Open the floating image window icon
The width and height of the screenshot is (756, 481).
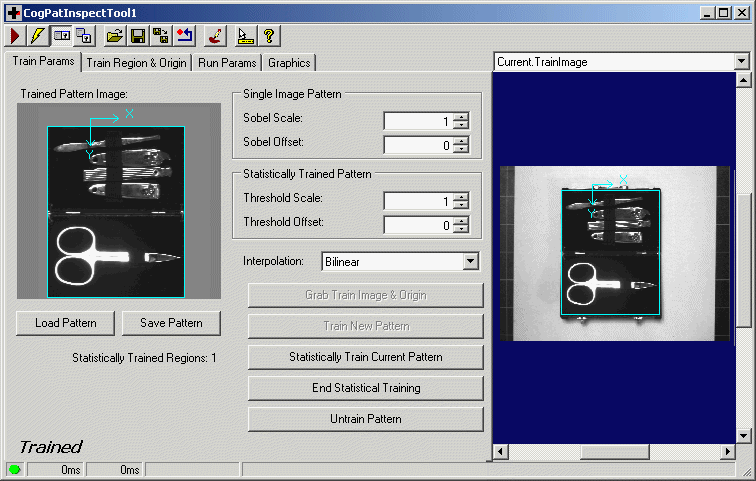click(x=85, y=36)
